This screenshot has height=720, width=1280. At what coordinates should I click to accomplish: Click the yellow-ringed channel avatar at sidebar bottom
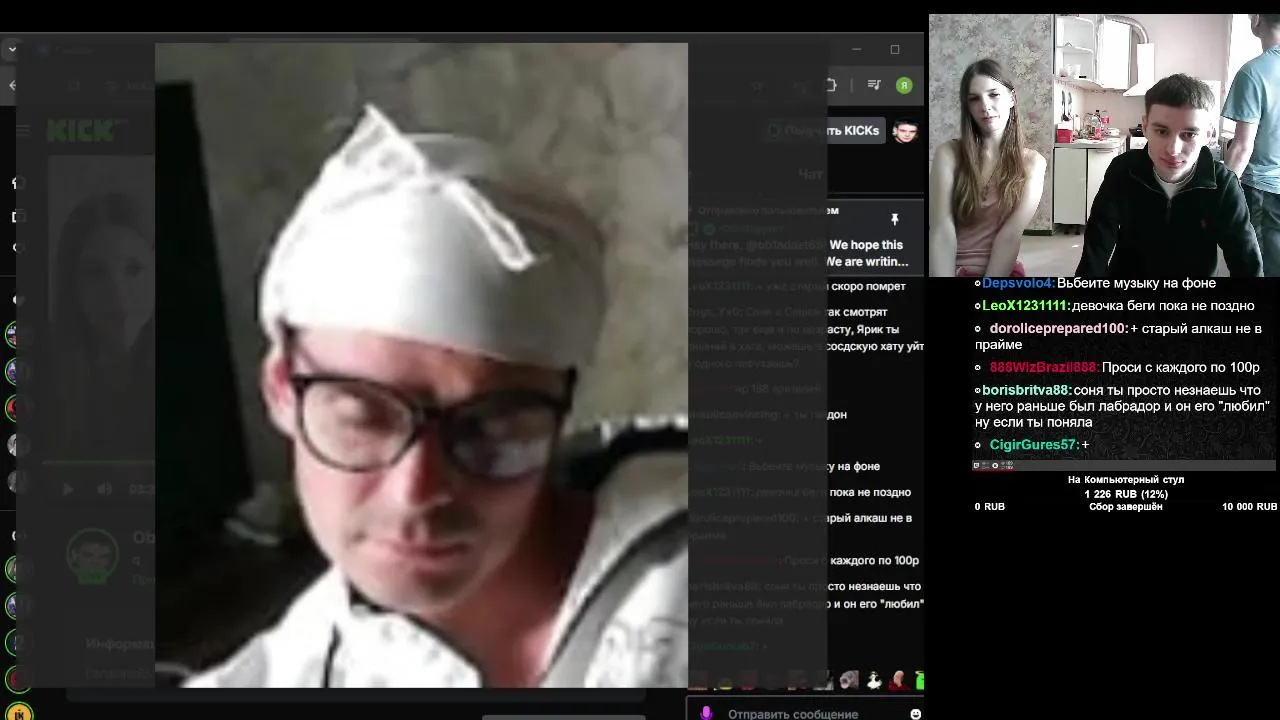pyautogui.click(x=19, y=712)
